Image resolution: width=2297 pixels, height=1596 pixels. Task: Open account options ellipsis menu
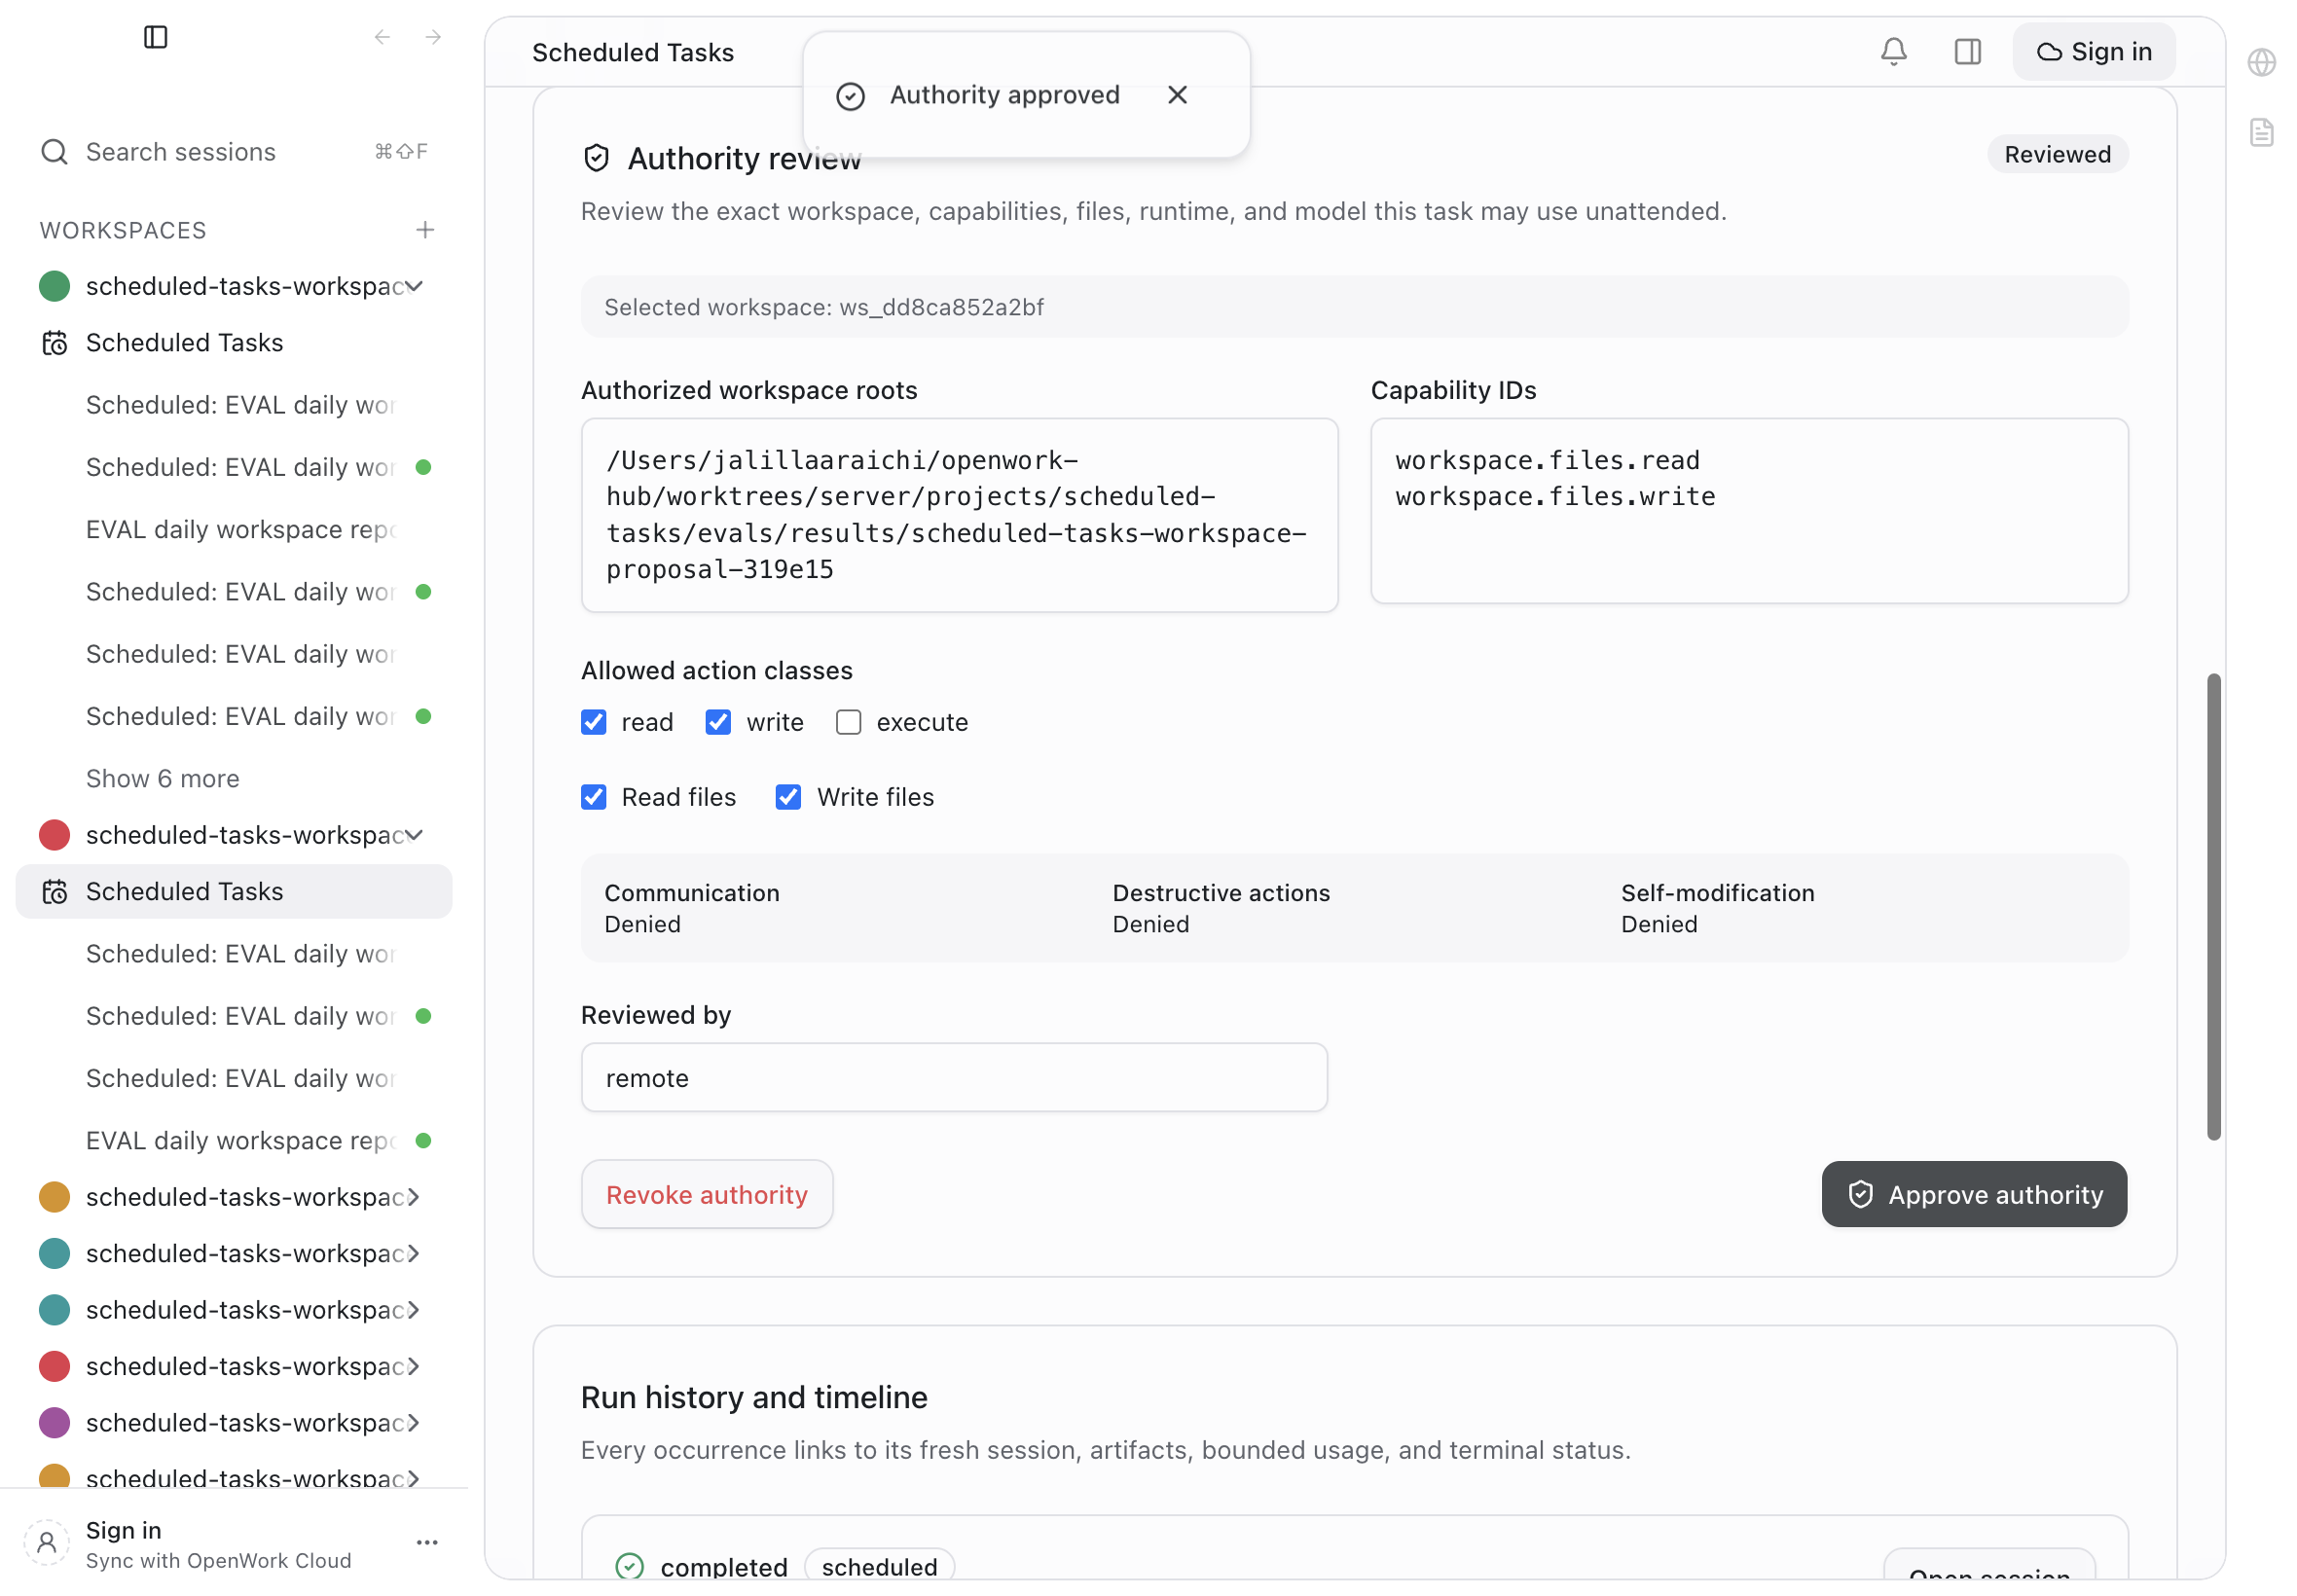427,1542
